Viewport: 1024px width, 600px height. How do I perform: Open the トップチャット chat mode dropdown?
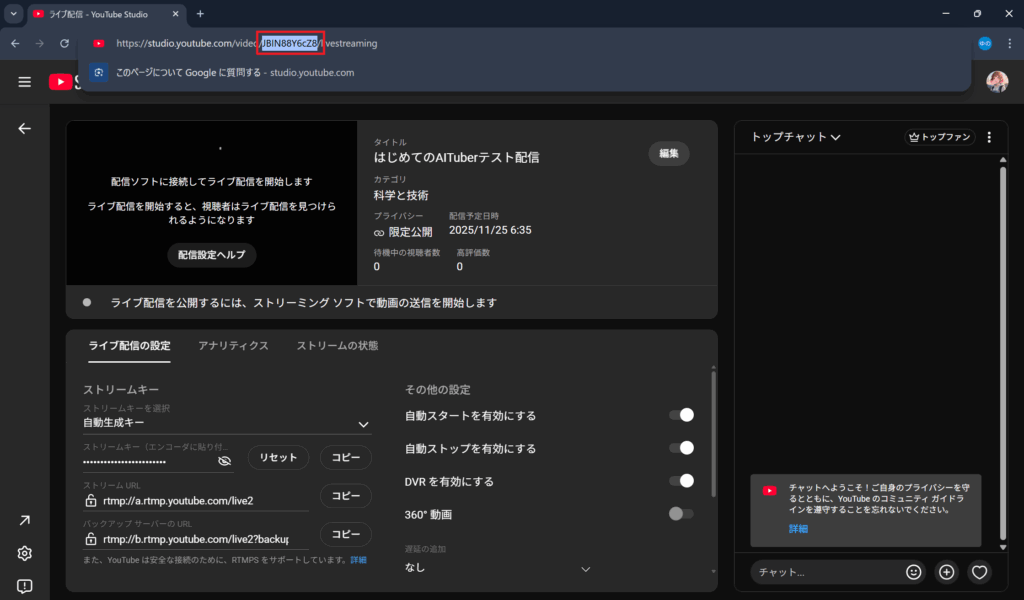796,137
